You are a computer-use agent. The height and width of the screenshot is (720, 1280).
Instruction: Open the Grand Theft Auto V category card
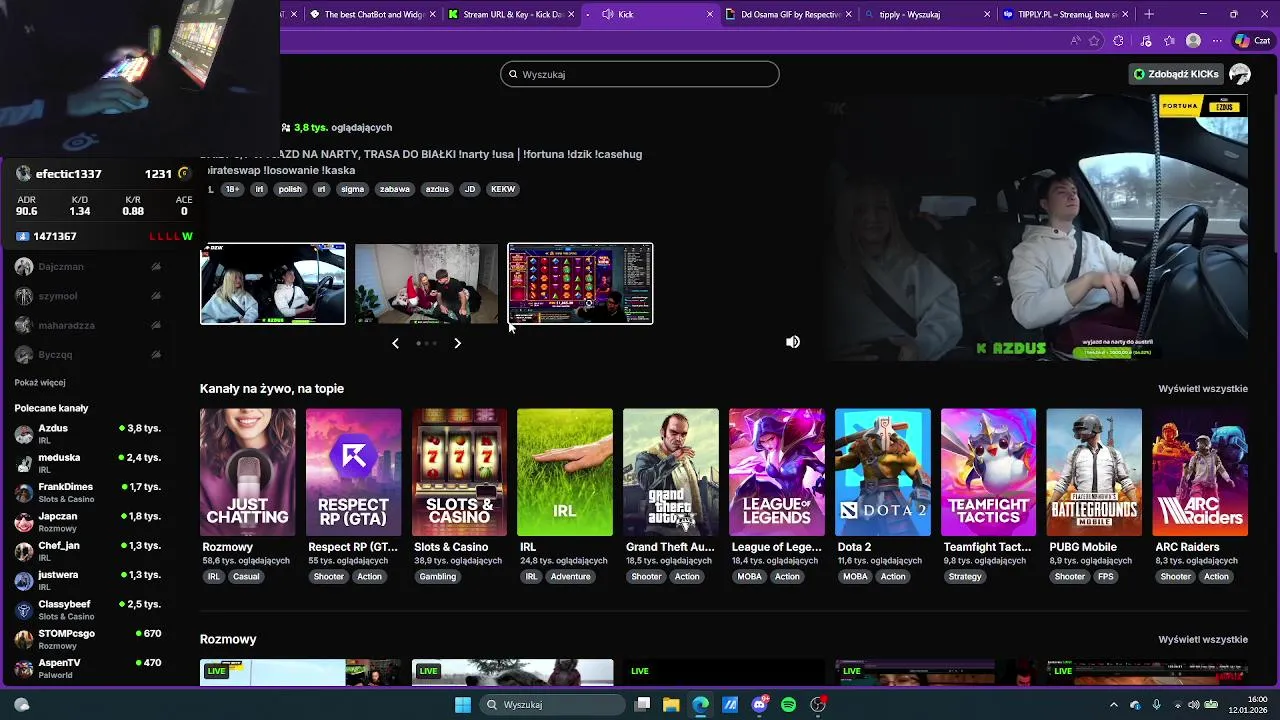pos(671,472)
